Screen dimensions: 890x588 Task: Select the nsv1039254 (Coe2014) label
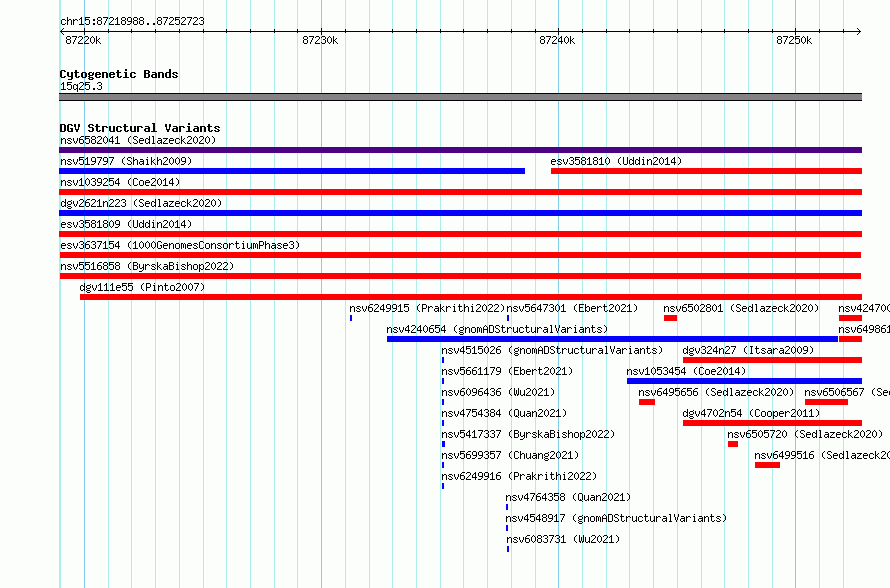coord(120,182)
